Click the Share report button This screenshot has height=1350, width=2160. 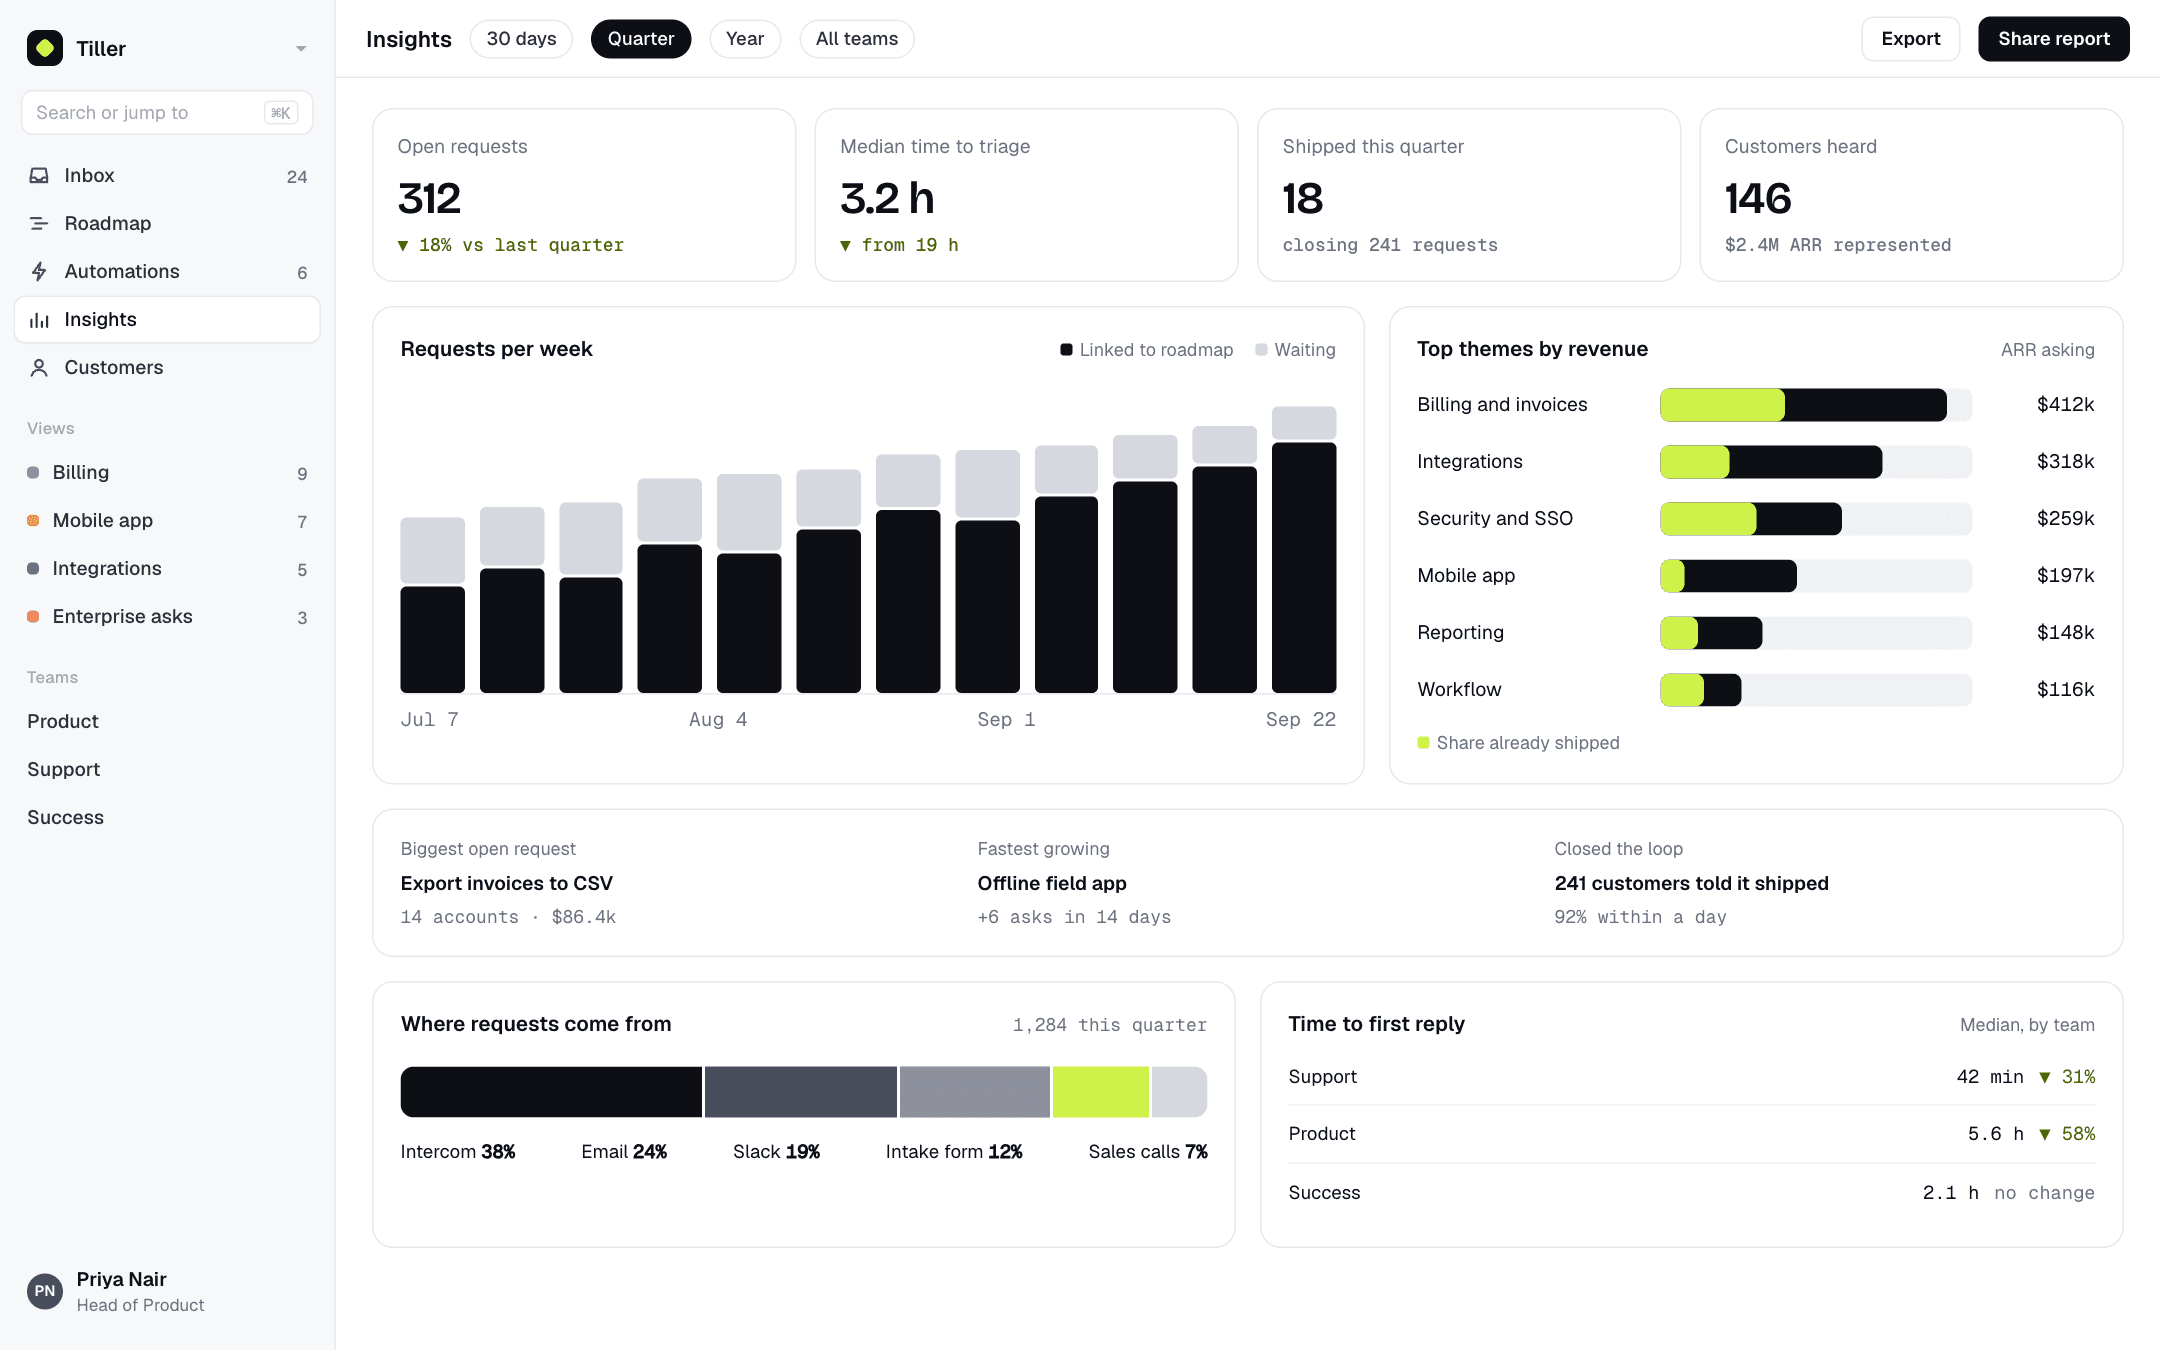tap(2054, 39)
